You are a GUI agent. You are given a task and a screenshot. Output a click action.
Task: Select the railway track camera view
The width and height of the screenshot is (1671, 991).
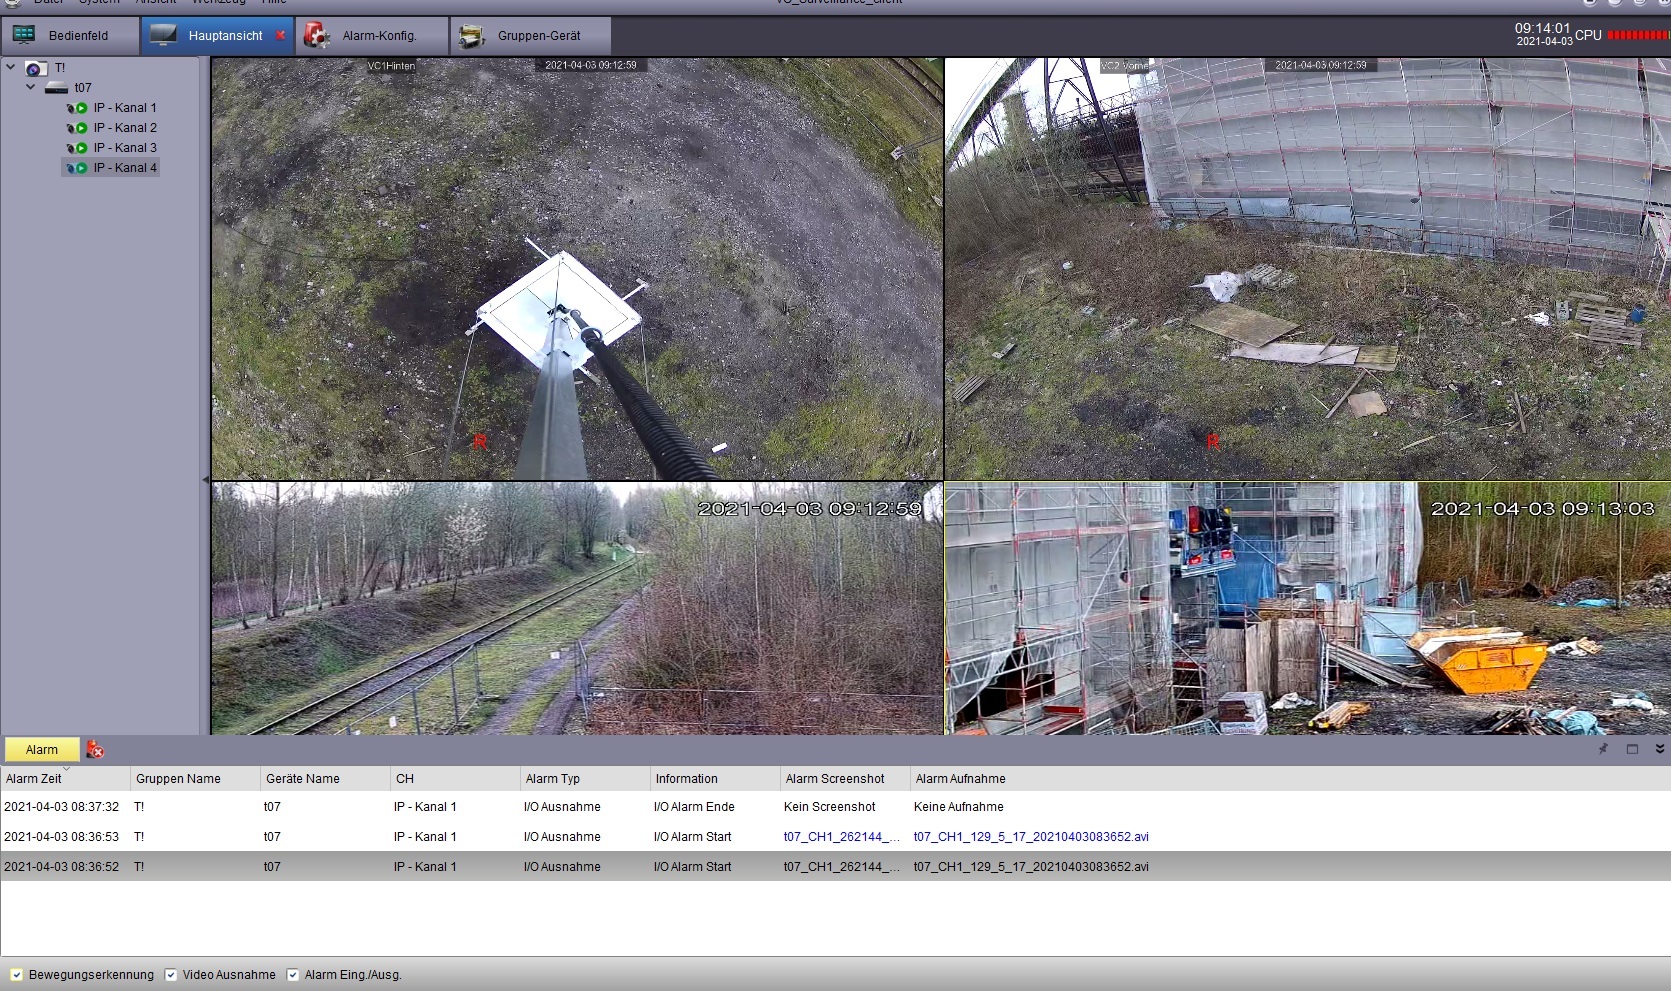coord(577,608)
